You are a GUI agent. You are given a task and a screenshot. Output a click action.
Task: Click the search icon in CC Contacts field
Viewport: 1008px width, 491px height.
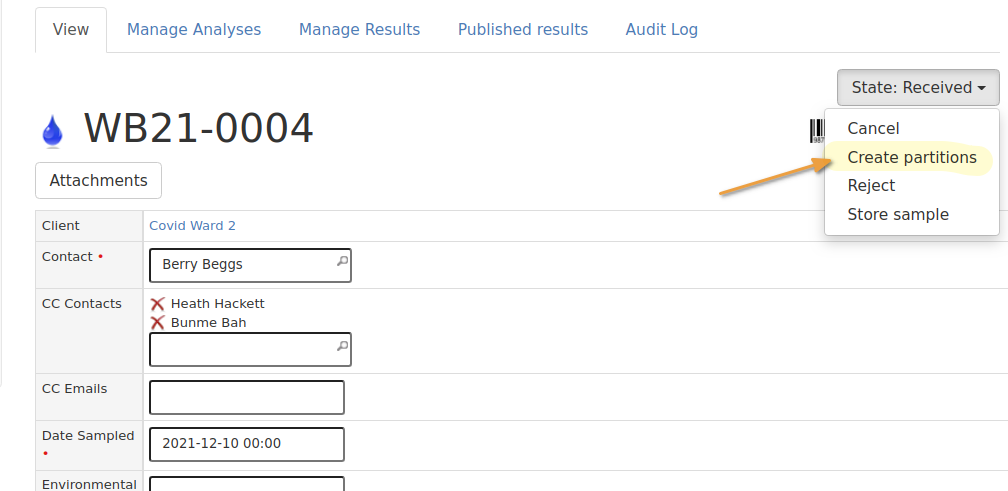[x=341, y=346]
